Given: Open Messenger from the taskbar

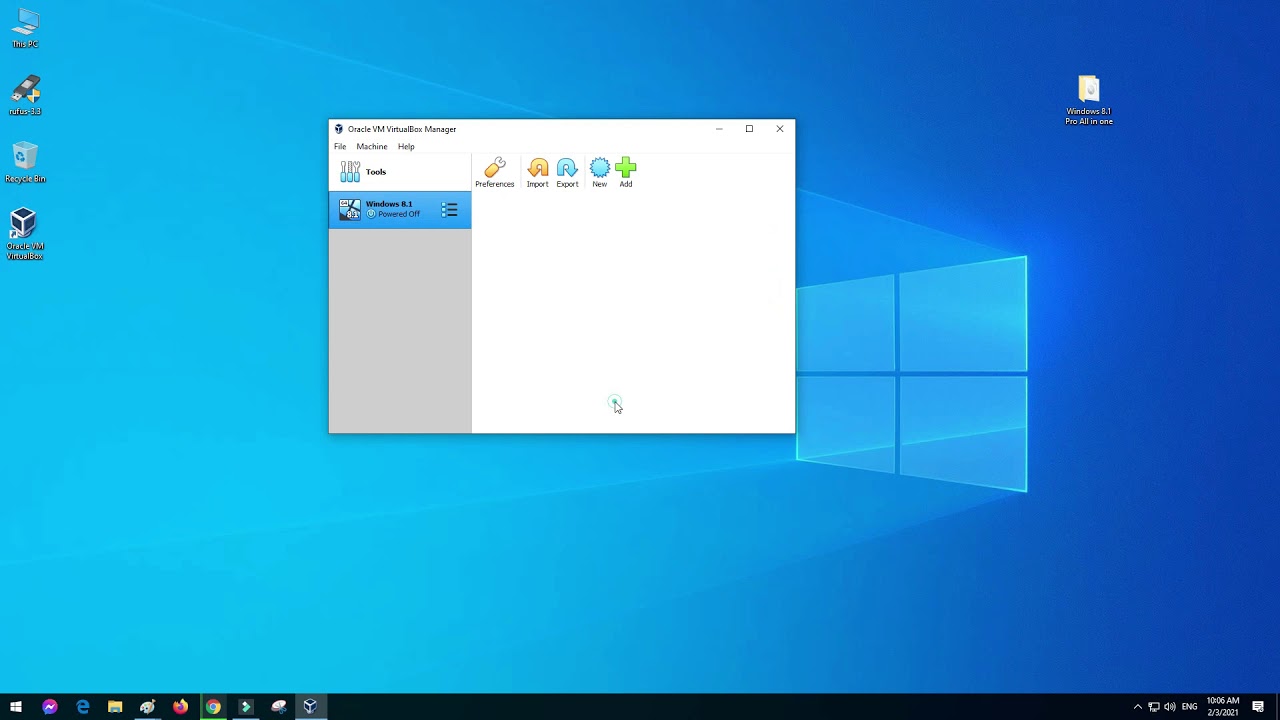Looking at the screenshot, I should pos(50,707).
